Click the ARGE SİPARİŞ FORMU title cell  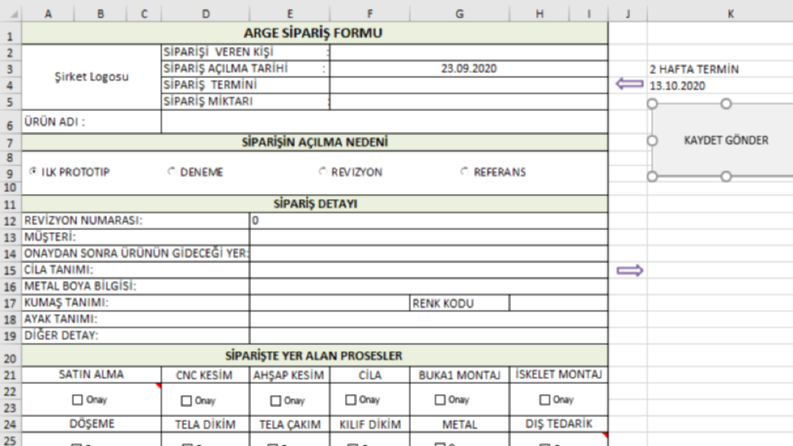coord(315,33)
